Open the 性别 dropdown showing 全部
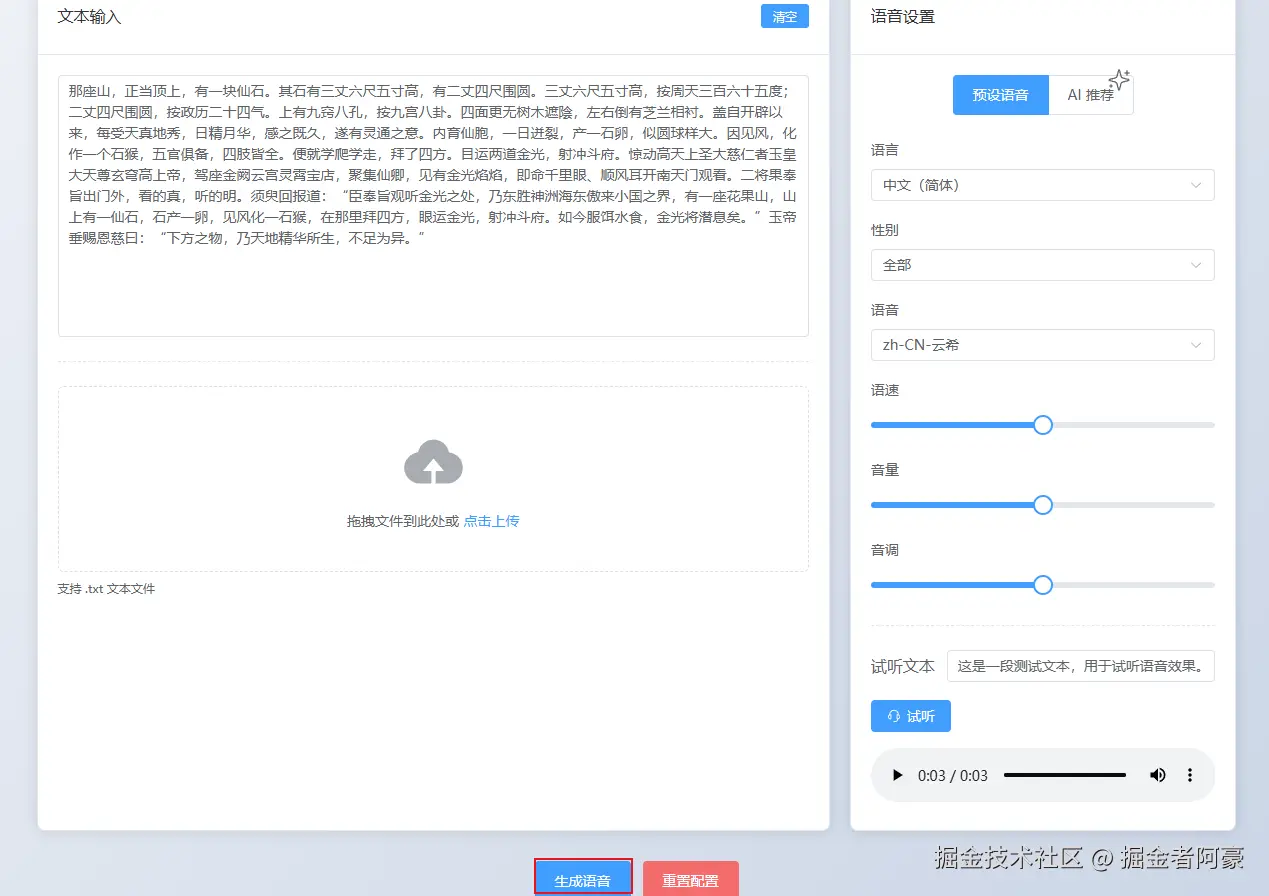The width and height of the screenshot is (1269, 896). (1043, 265)
